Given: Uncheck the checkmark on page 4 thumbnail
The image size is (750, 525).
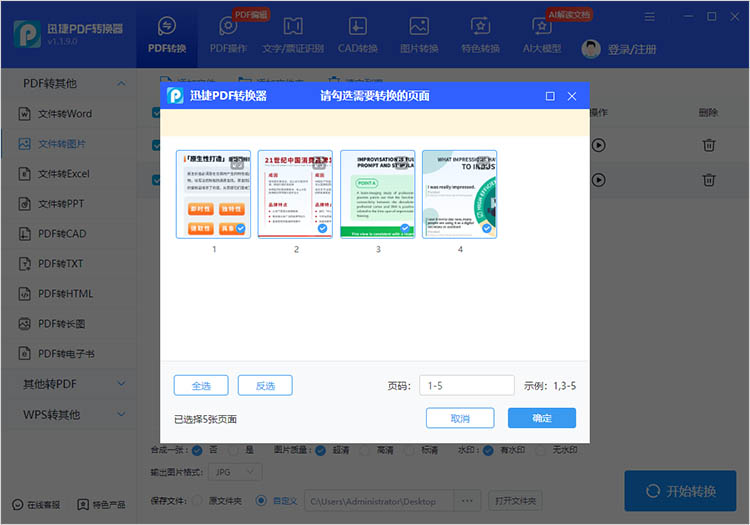Looking at the screenshot, I should (x=486, y=228).
